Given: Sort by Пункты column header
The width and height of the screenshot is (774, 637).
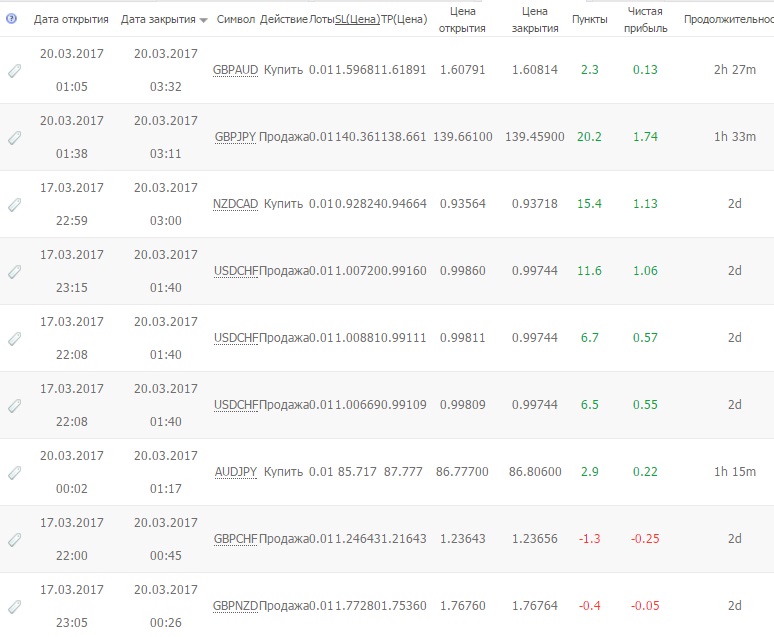Looking at the screenshot, I should coord(589,19).
